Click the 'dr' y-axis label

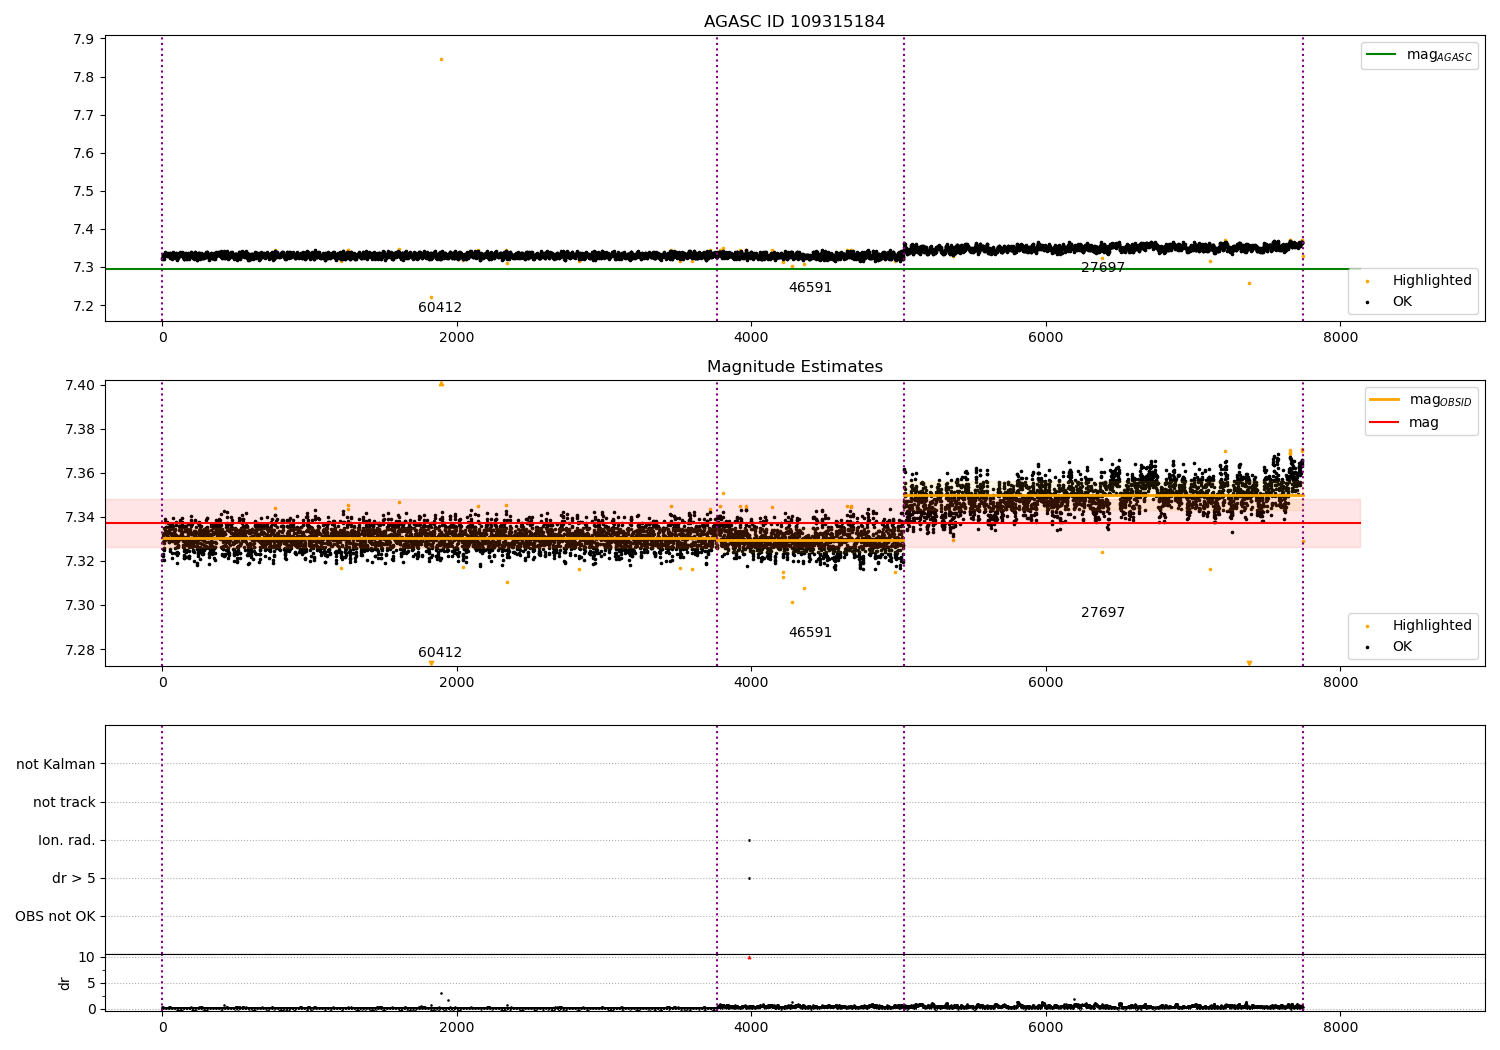click(65, 983)
